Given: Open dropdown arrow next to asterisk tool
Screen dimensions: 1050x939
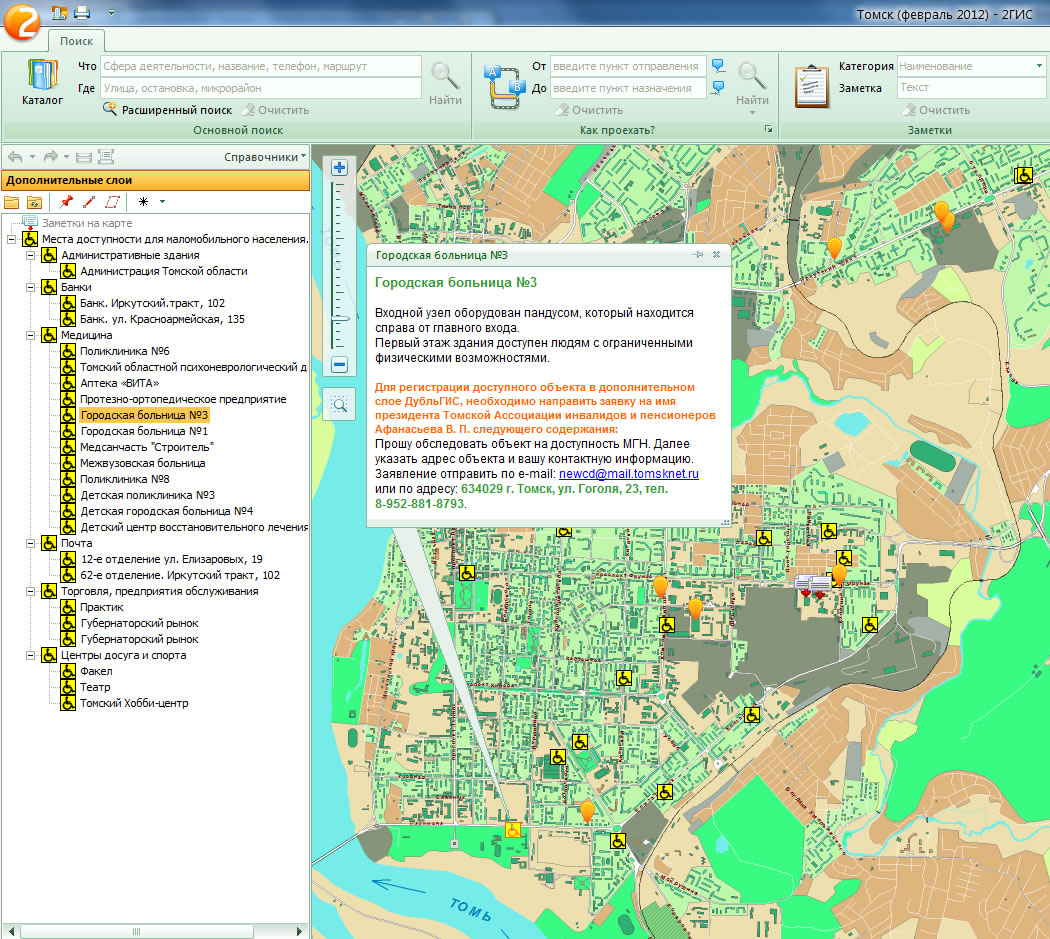Looking at the screenshot, I should point(162,202).
